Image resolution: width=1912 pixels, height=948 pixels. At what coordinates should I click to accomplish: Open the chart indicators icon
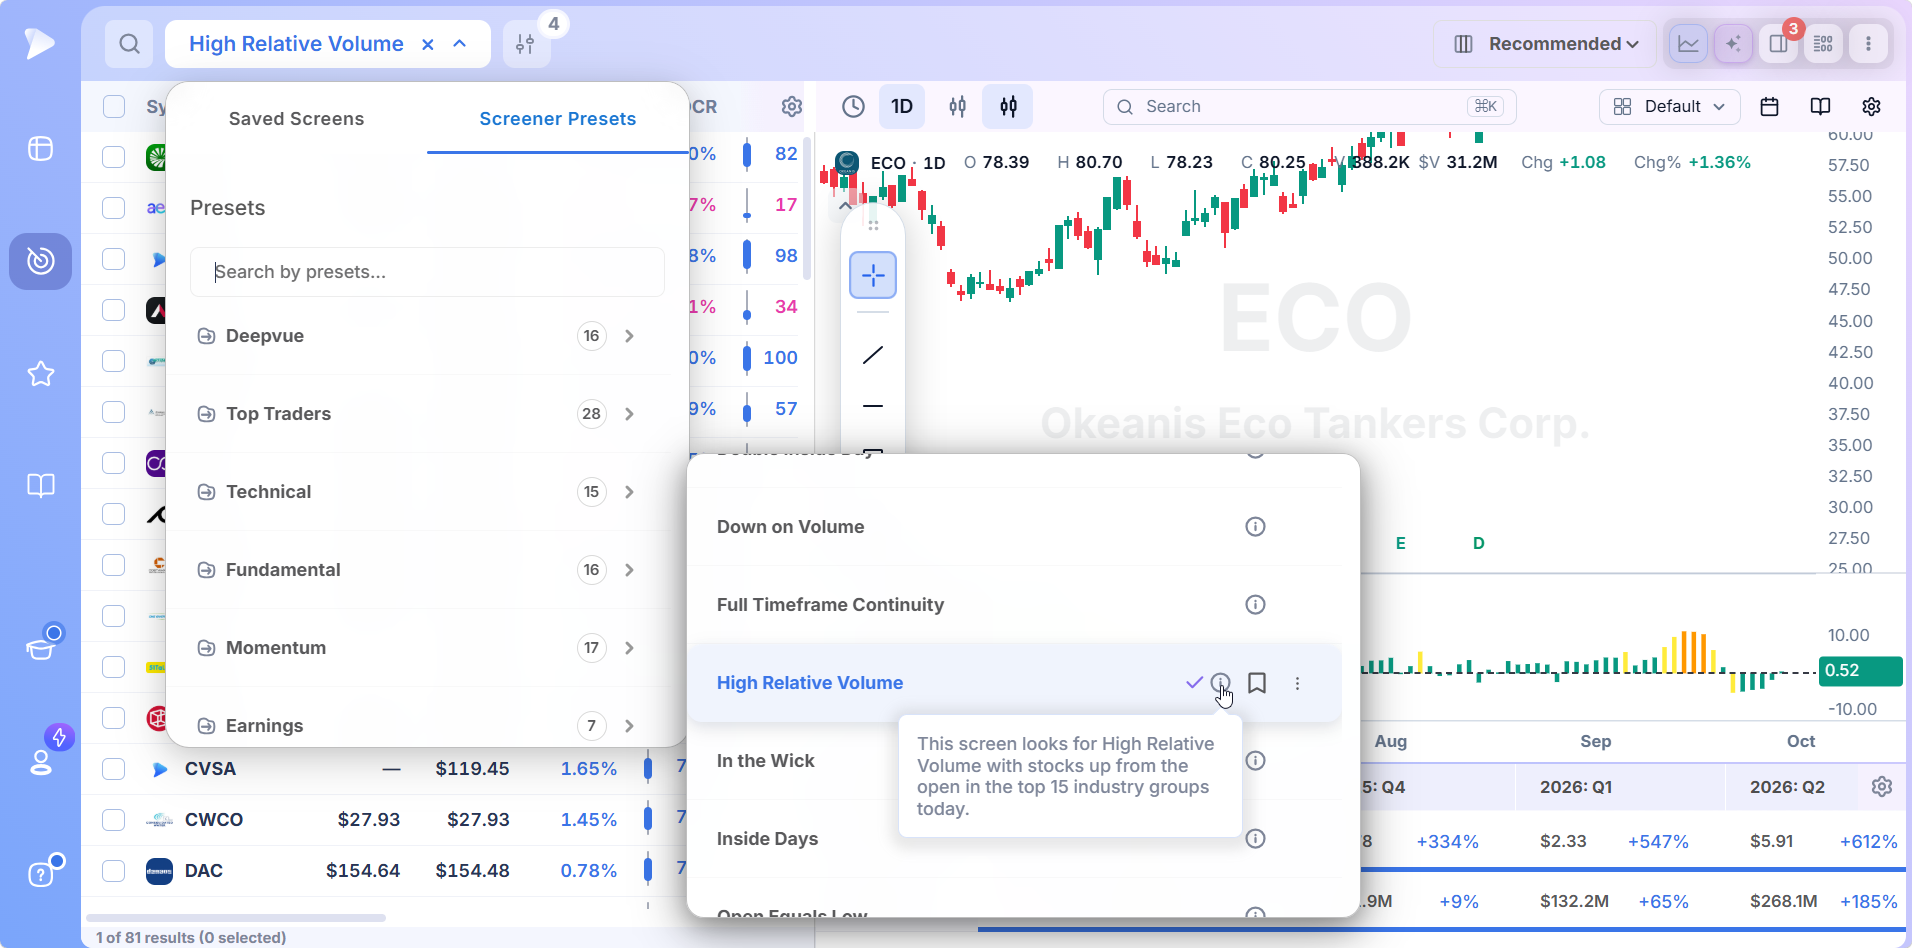pyautogui.click(x=958, y=107)
